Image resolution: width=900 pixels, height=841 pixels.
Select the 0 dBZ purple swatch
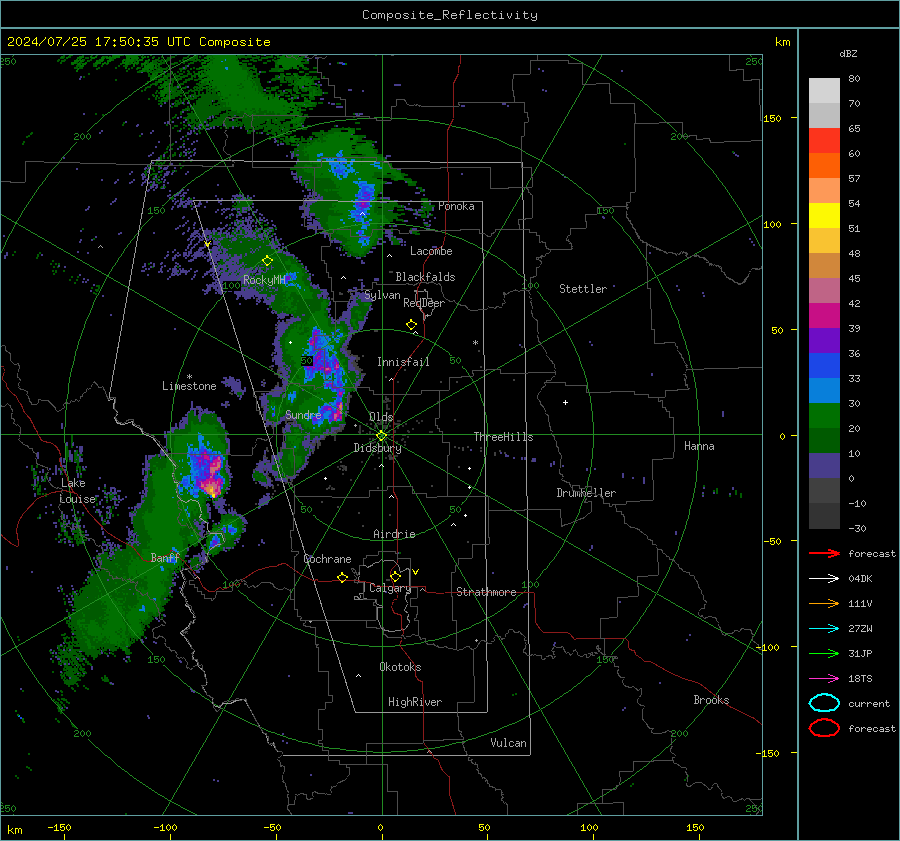[x=824, y=465]
